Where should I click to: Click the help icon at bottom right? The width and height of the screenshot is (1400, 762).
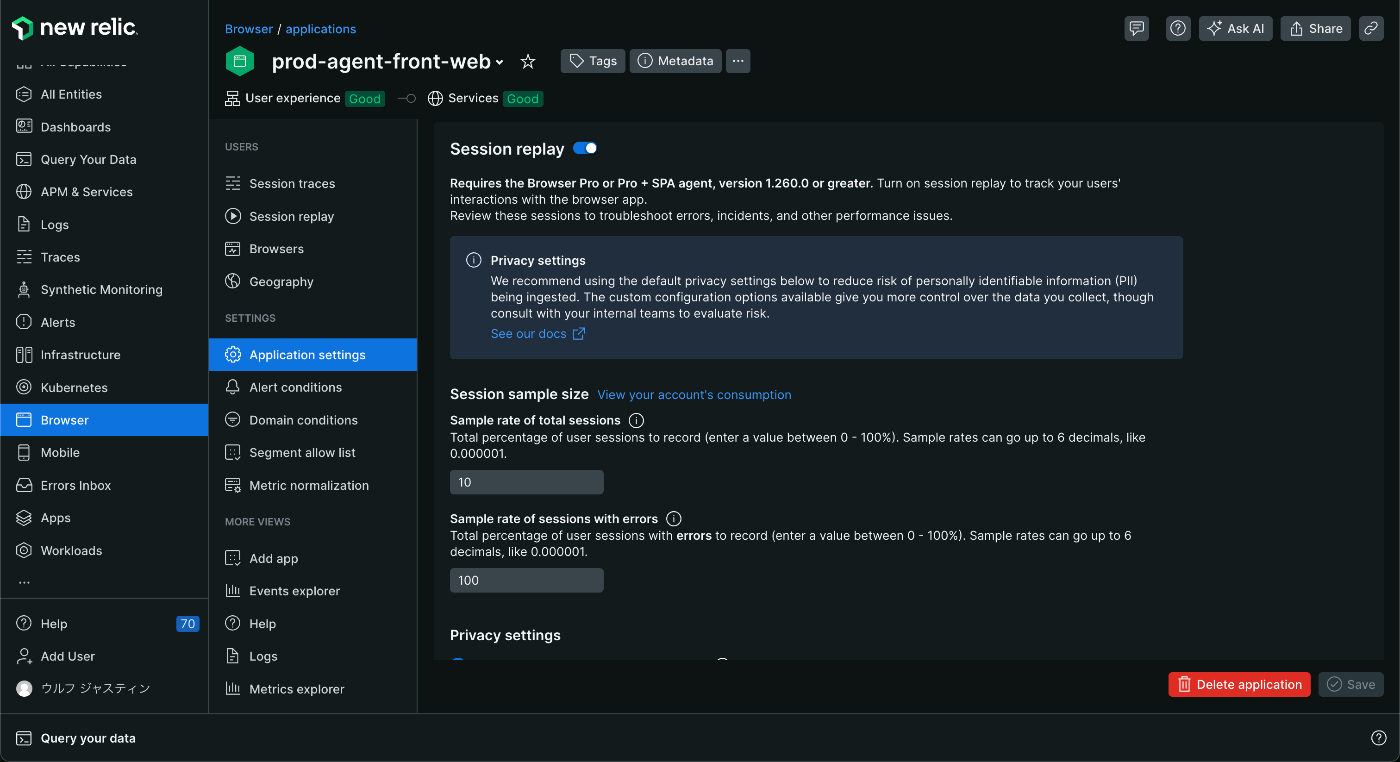tap(1378, 738)
